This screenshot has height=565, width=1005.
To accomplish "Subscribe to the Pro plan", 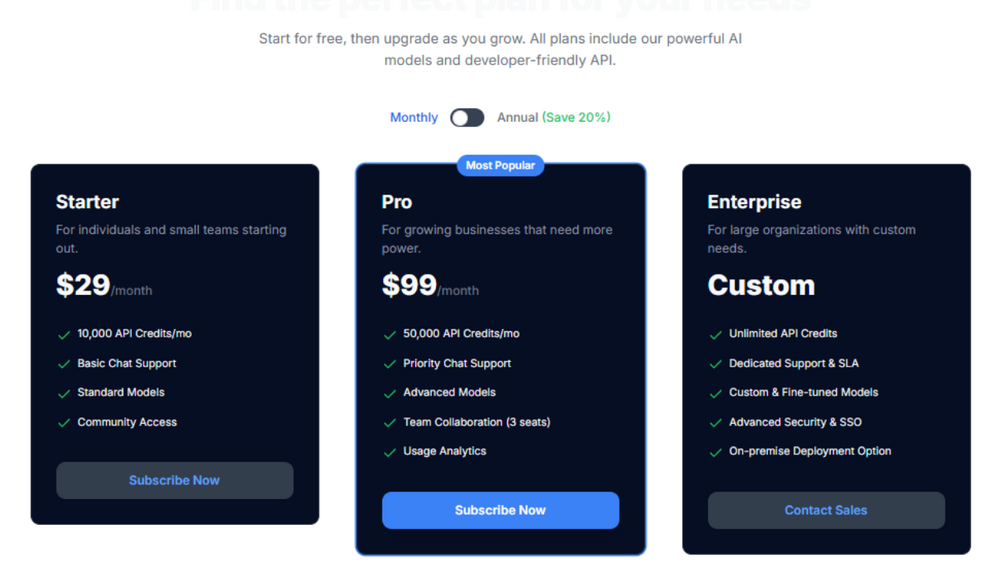I will point(500,511).
